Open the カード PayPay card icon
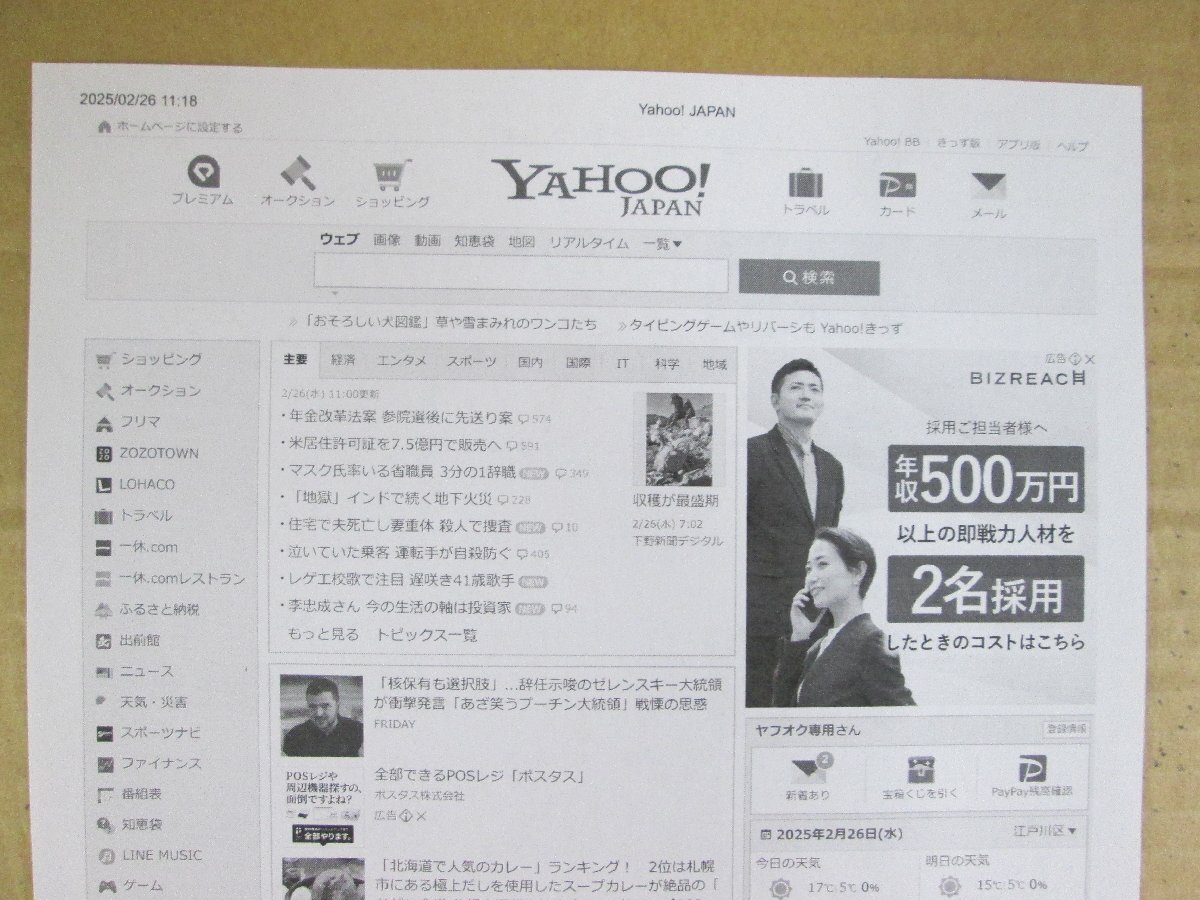Screen dimensions: 1200x900 (897, 186)
